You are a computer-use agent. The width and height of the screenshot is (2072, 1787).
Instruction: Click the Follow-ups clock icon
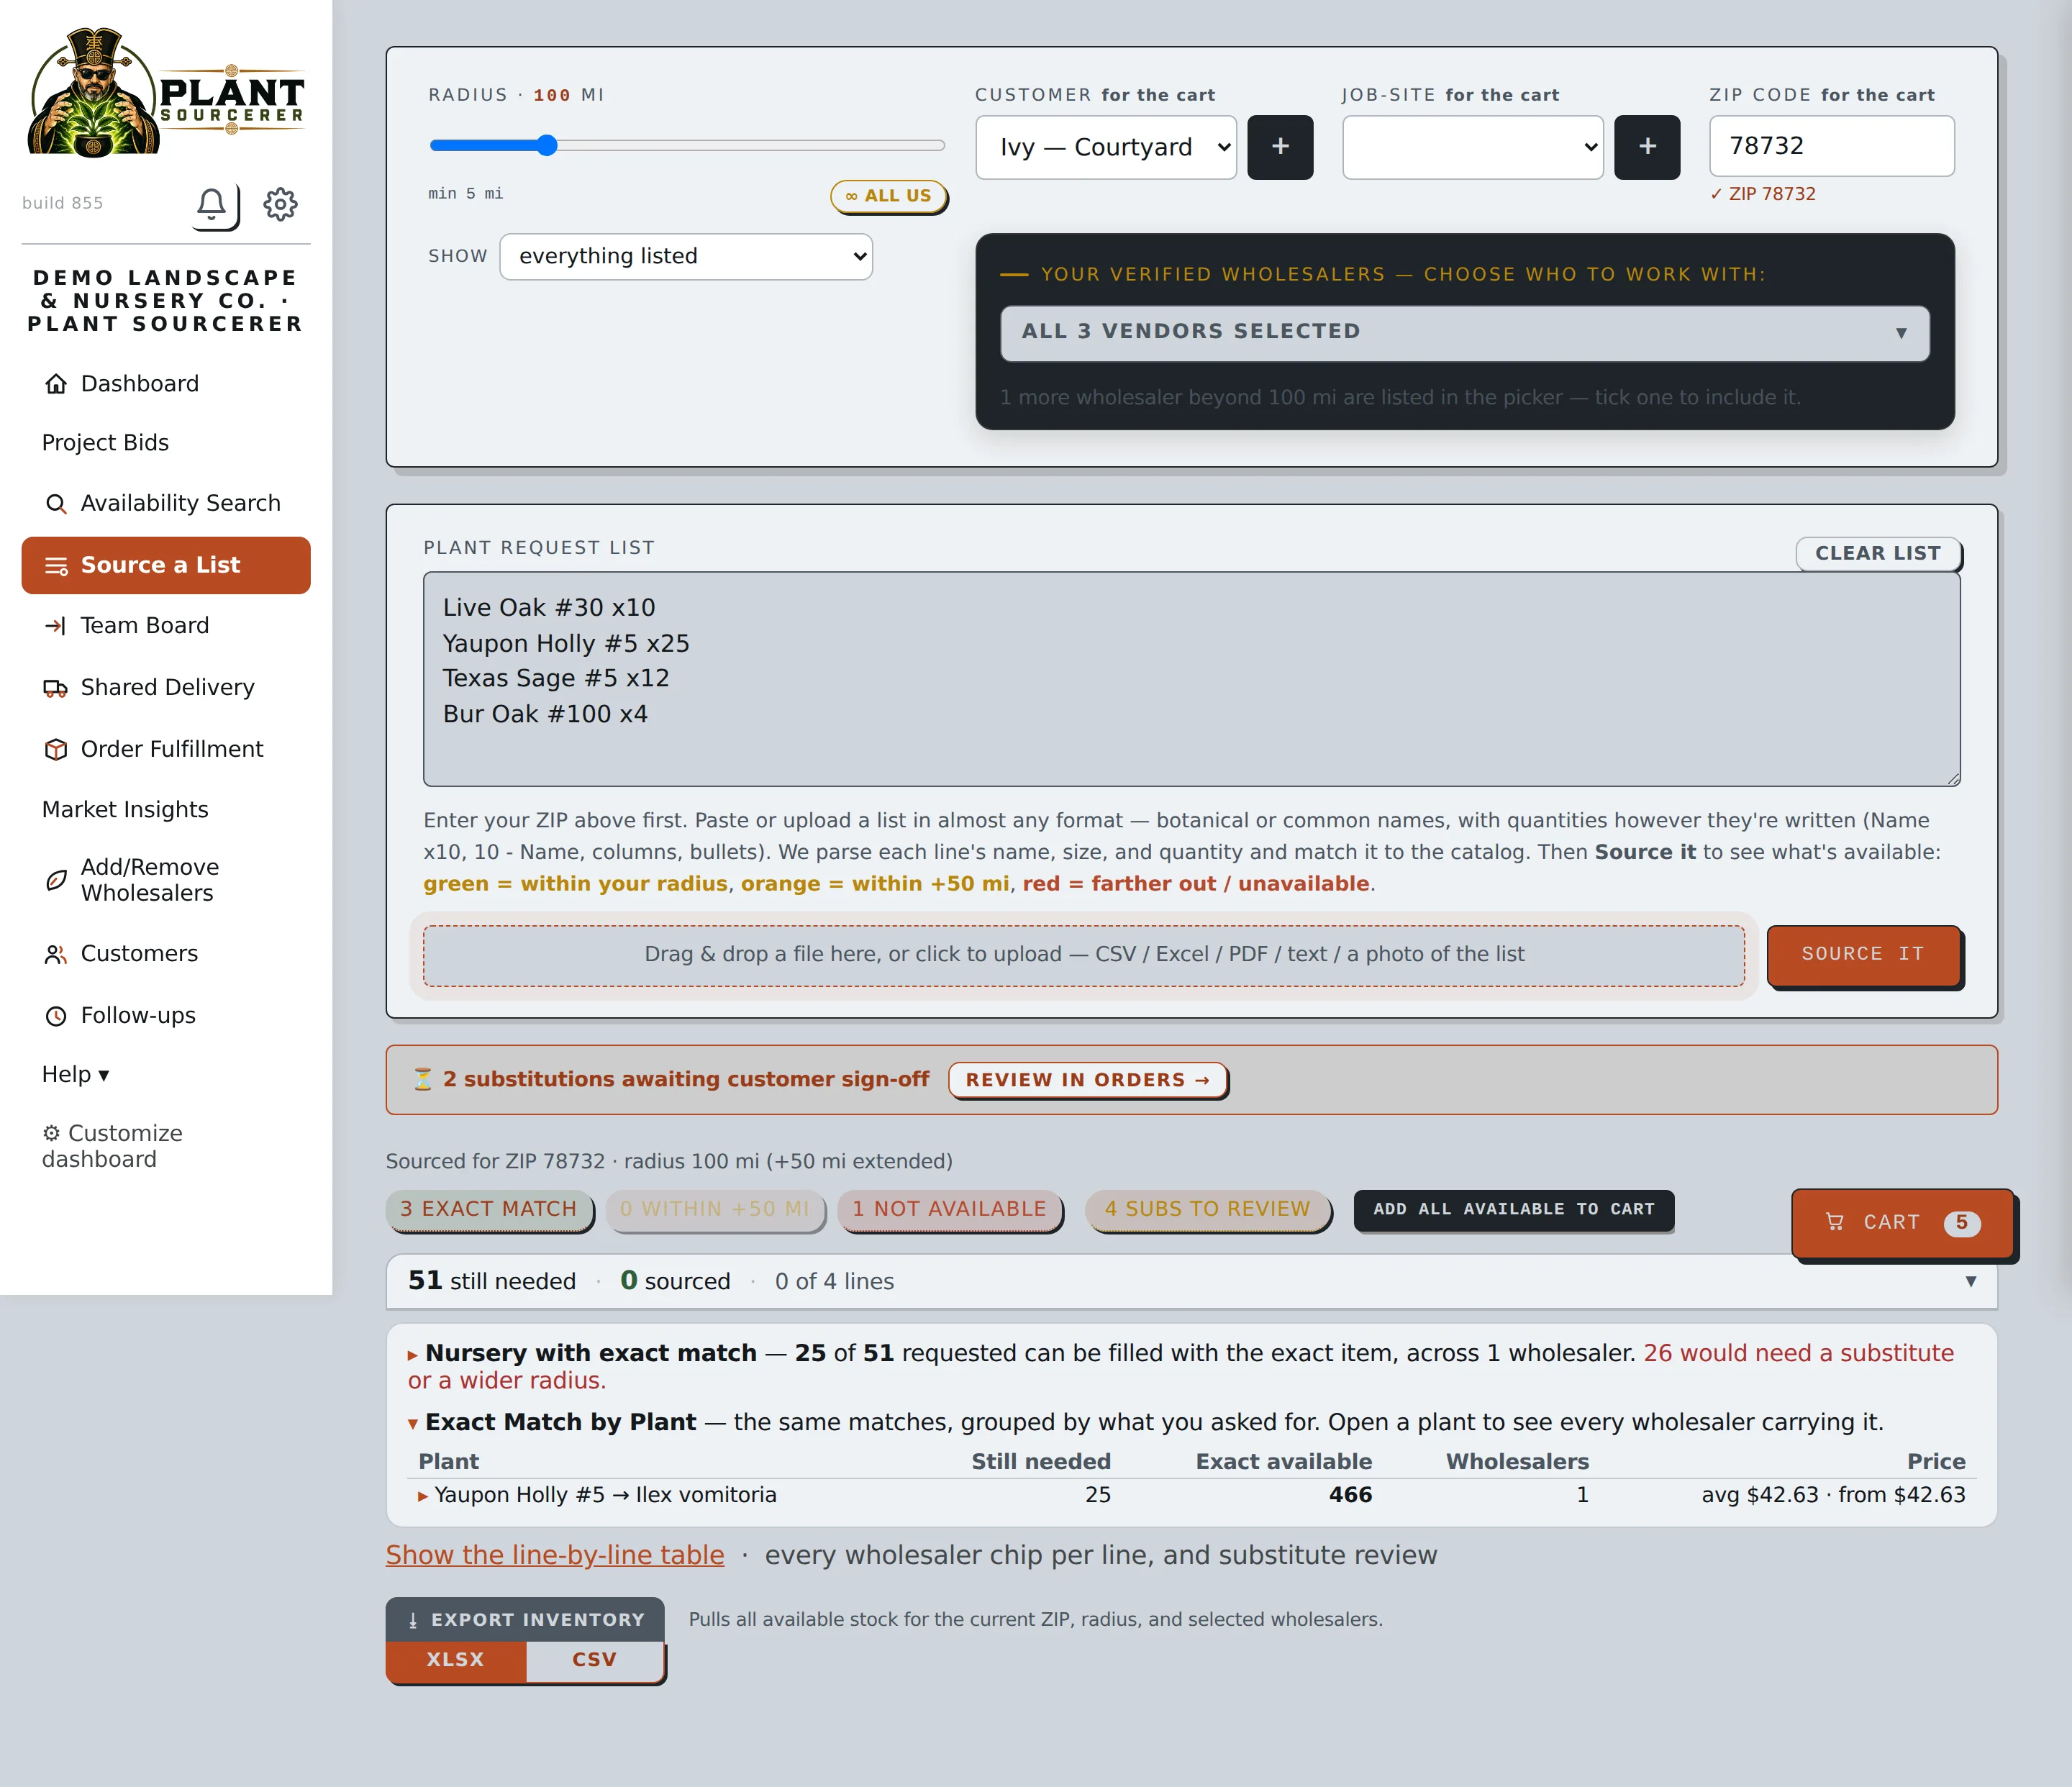56,1016
